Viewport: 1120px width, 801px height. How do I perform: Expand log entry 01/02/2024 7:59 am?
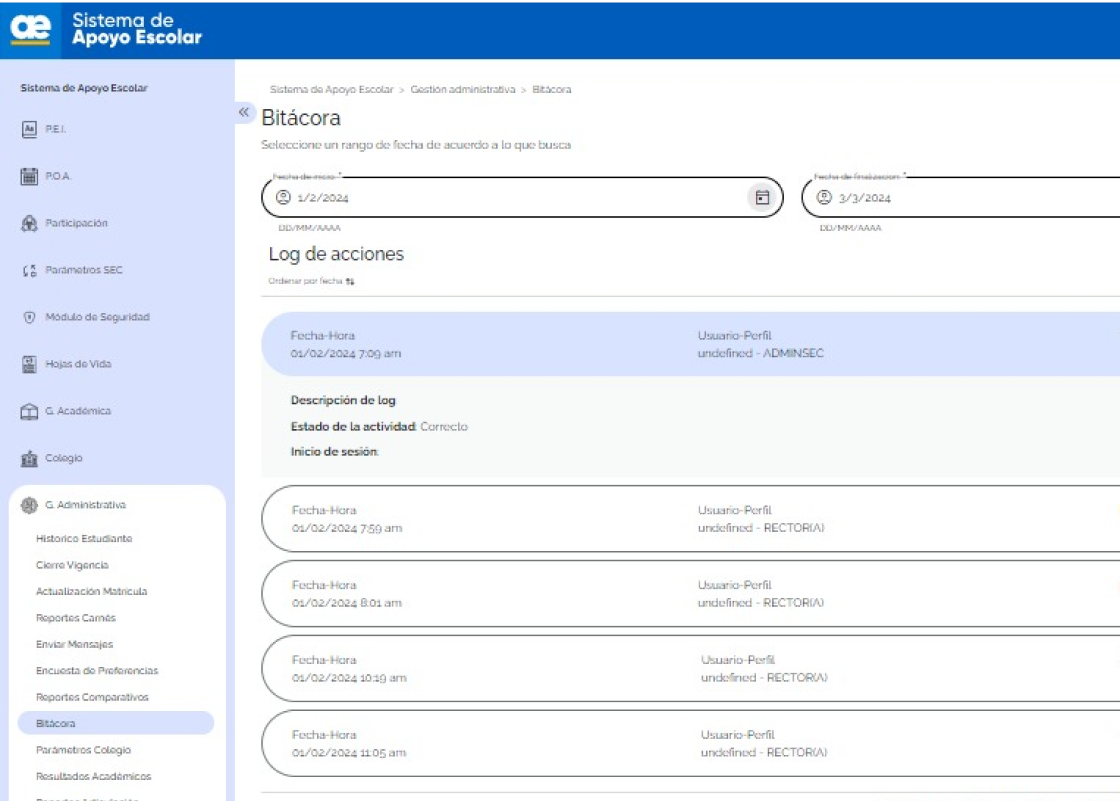click(691, 519)
